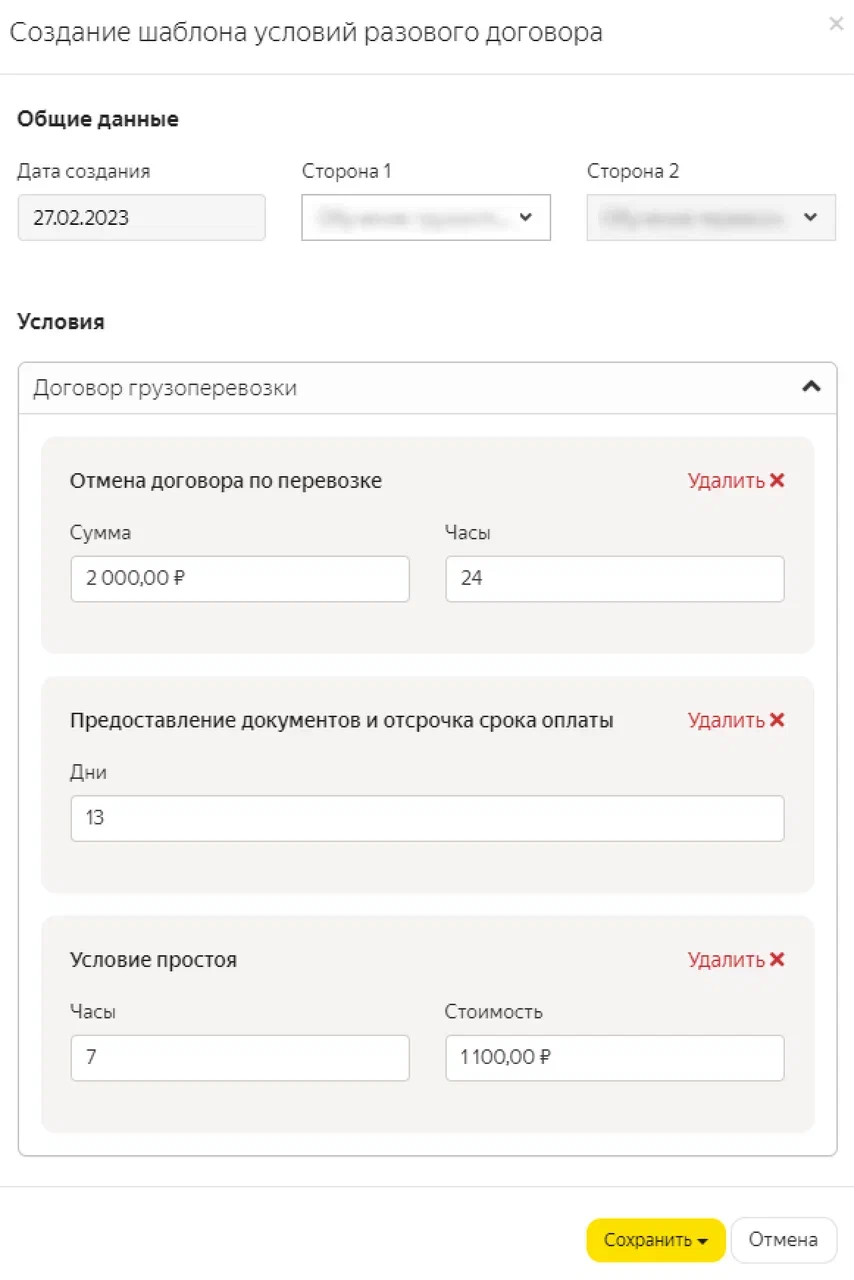Collapse the Договор грузоперевозки section
Image resolution: width=854 pixels, height=1280 pixels.
pos(812,388)
